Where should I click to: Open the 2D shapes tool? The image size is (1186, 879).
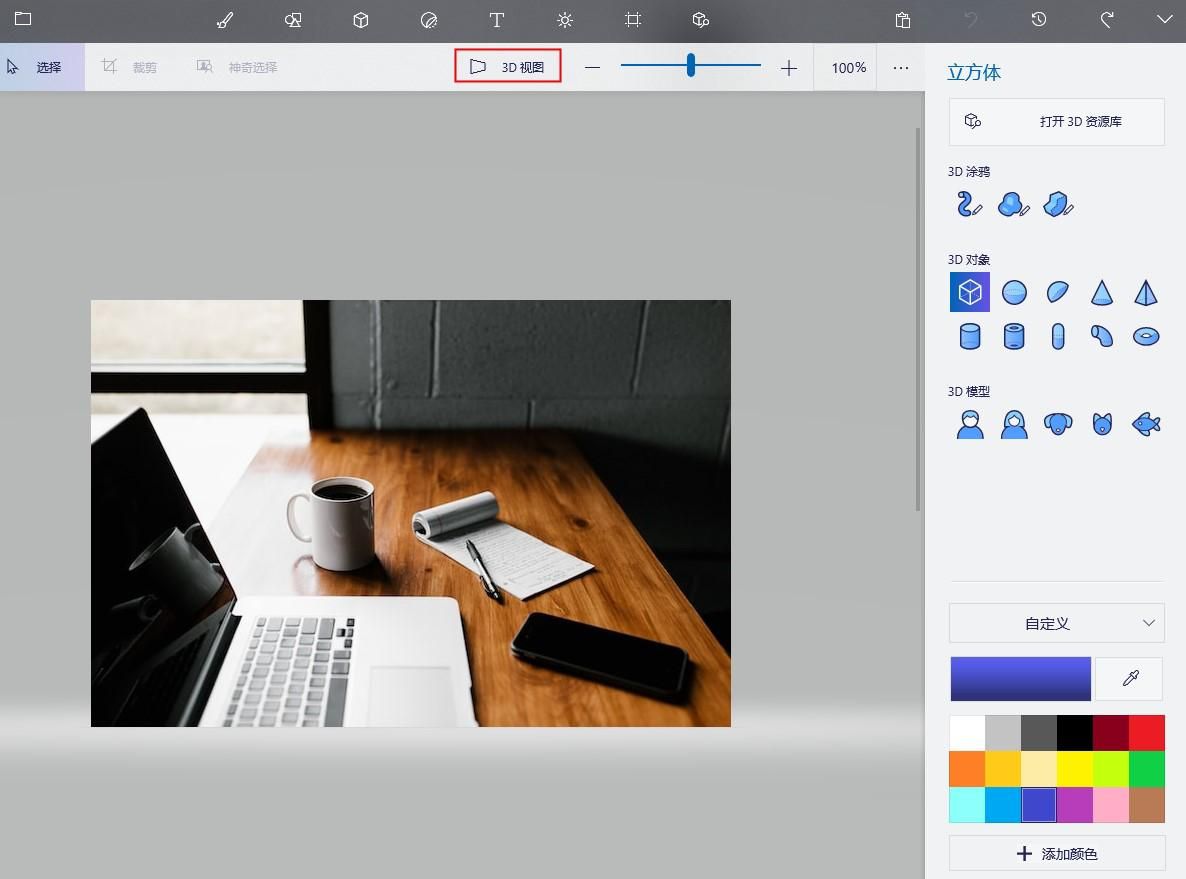point(293,20)
